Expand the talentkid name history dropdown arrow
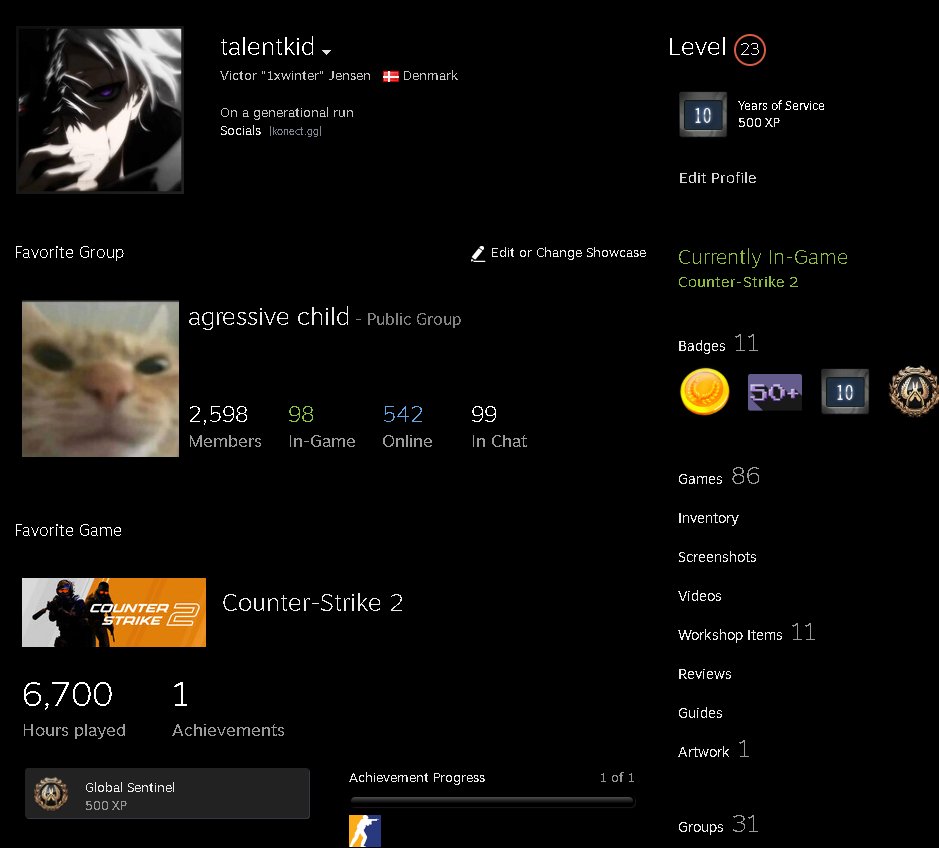 coord(326,52)
